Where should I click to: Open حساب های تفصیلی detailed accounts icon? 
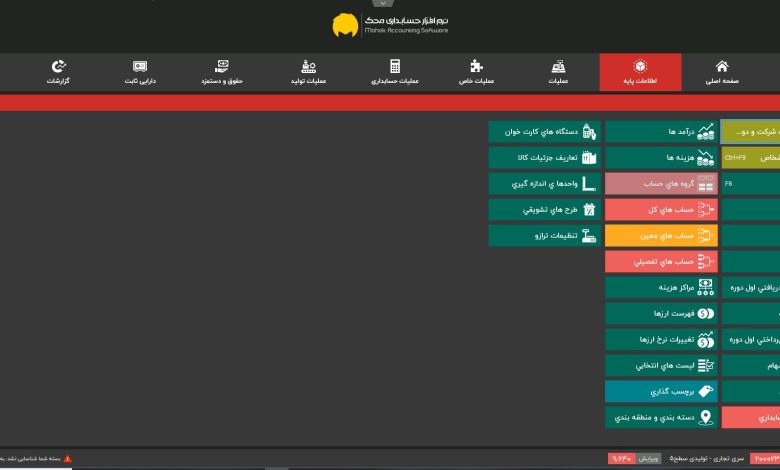click(705, 261)
